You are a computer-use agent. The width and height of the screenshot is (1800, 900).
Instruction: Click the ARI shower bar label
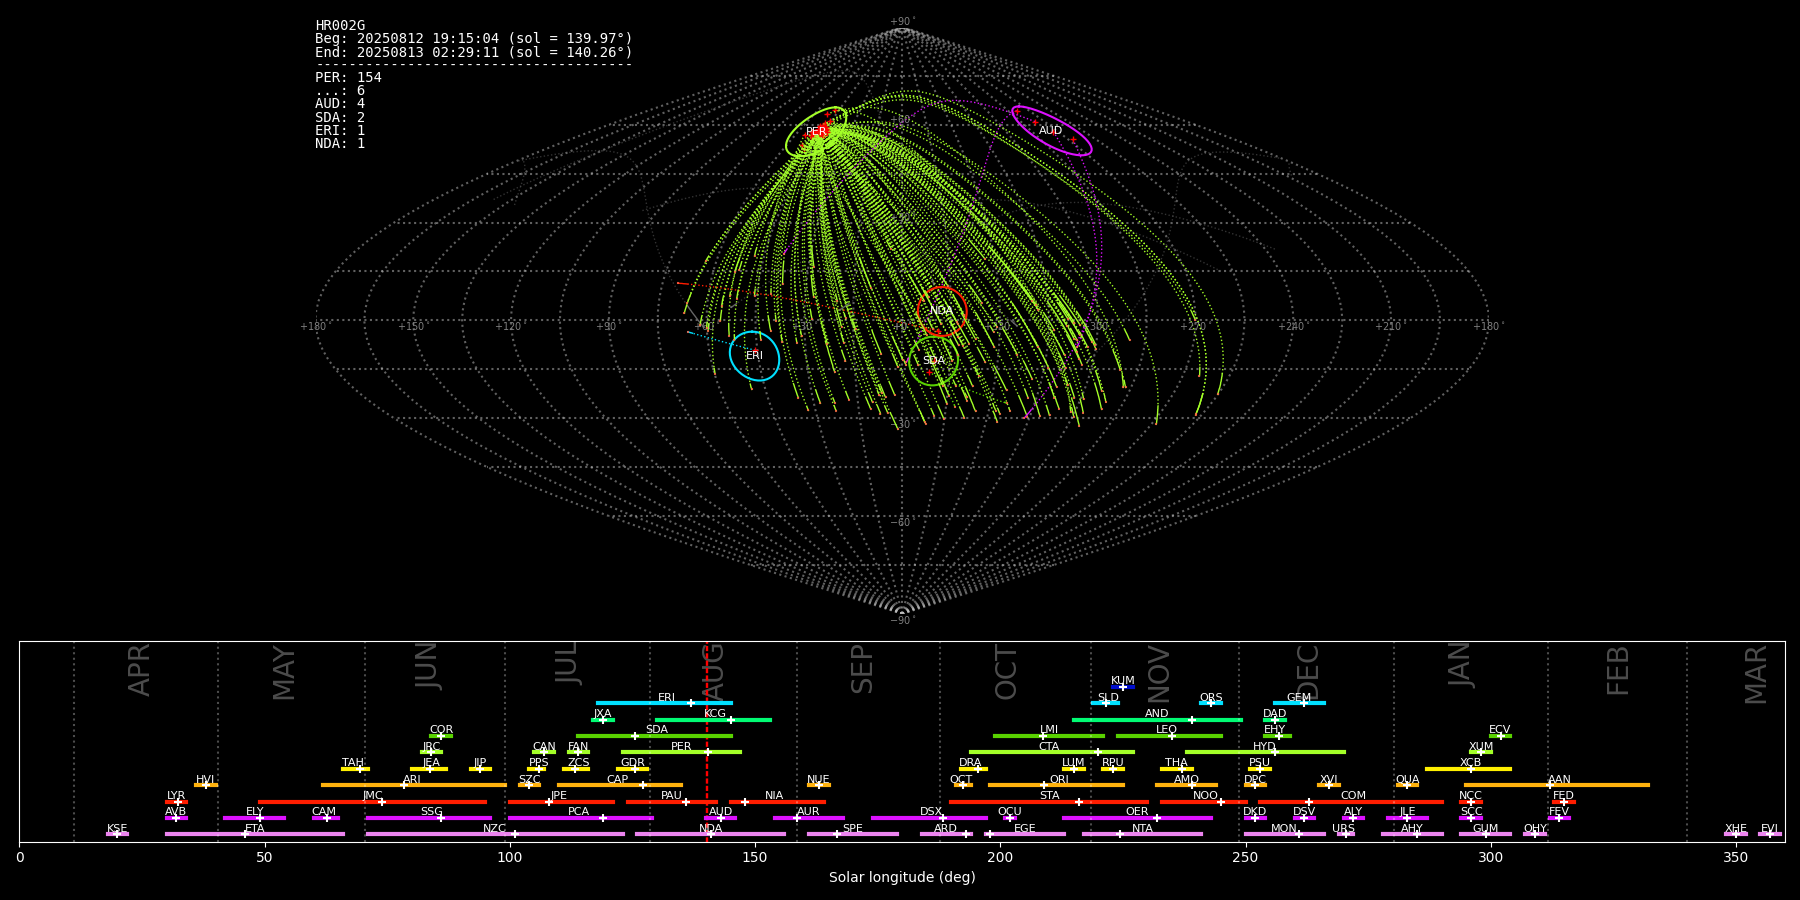(x=412, y=780)
